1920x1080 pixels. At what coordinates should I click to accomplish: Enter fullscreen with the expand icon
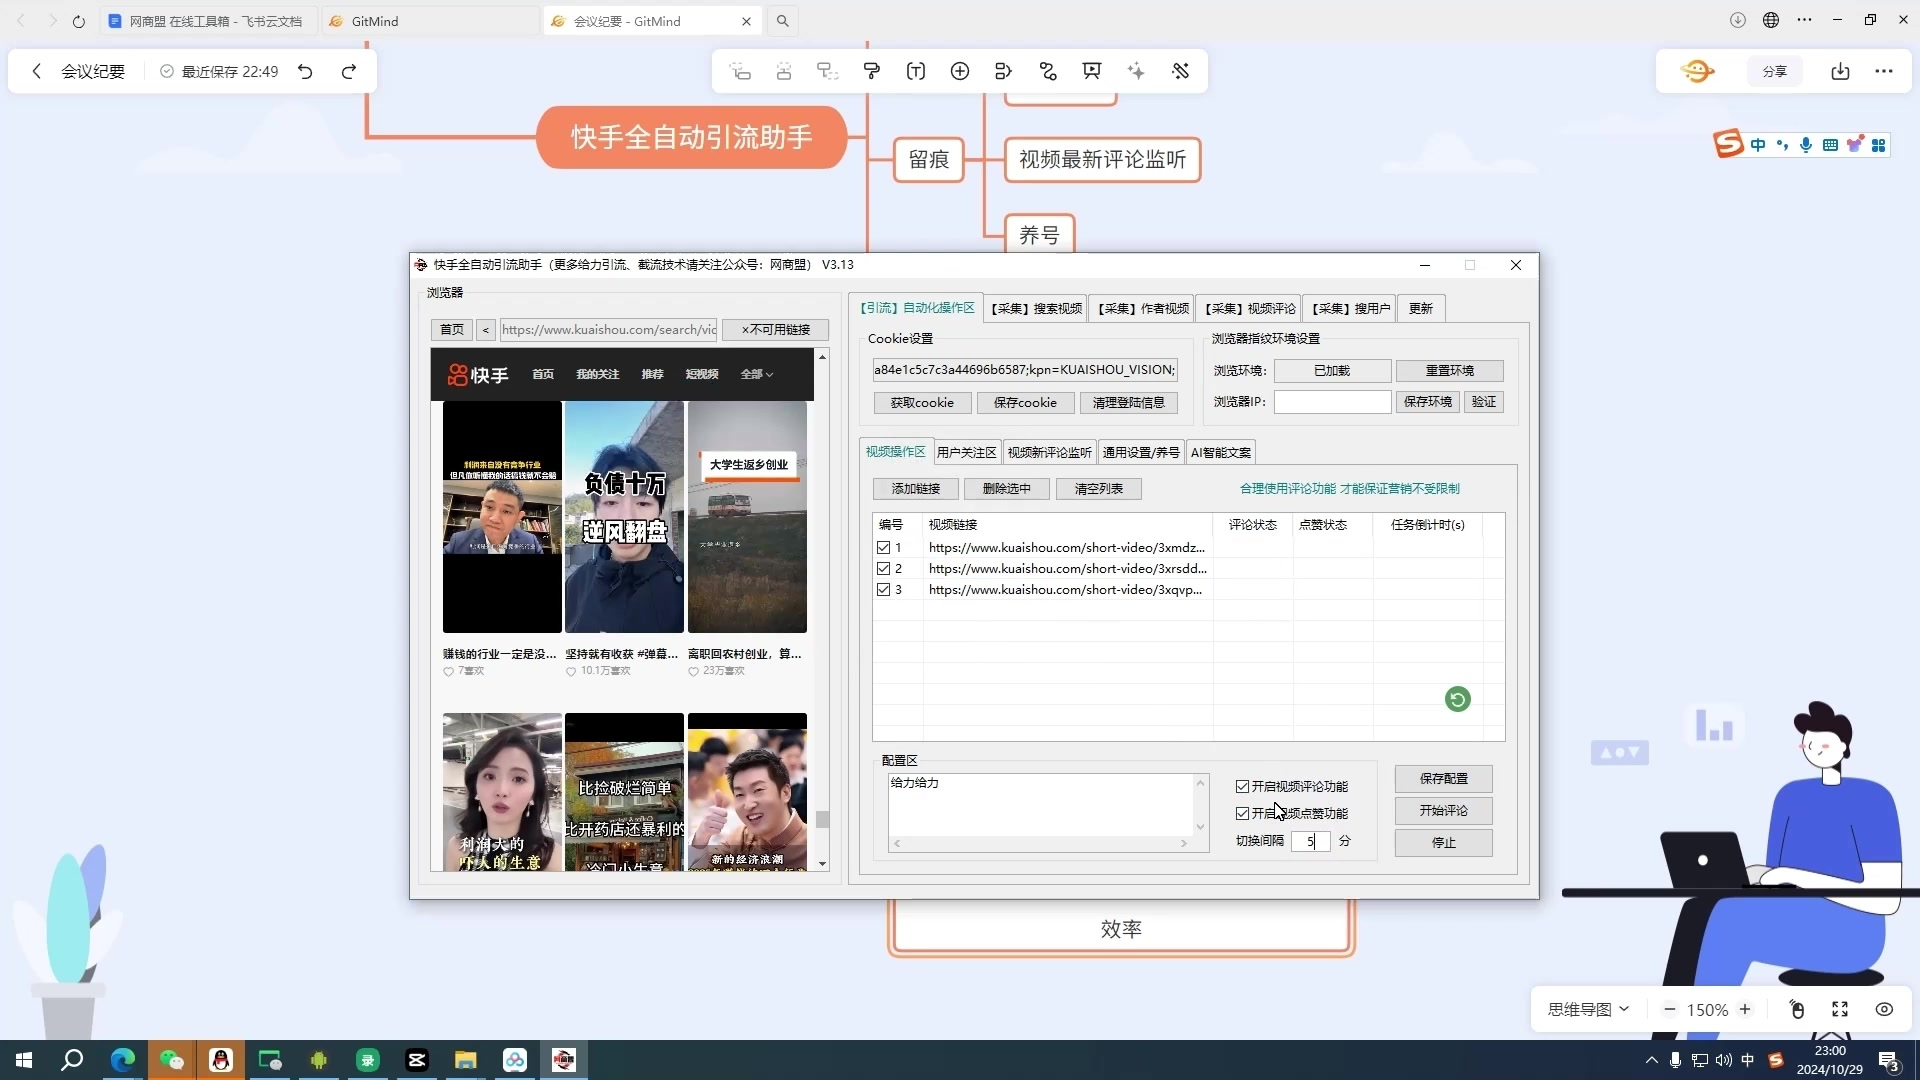click(1840, 1010)
